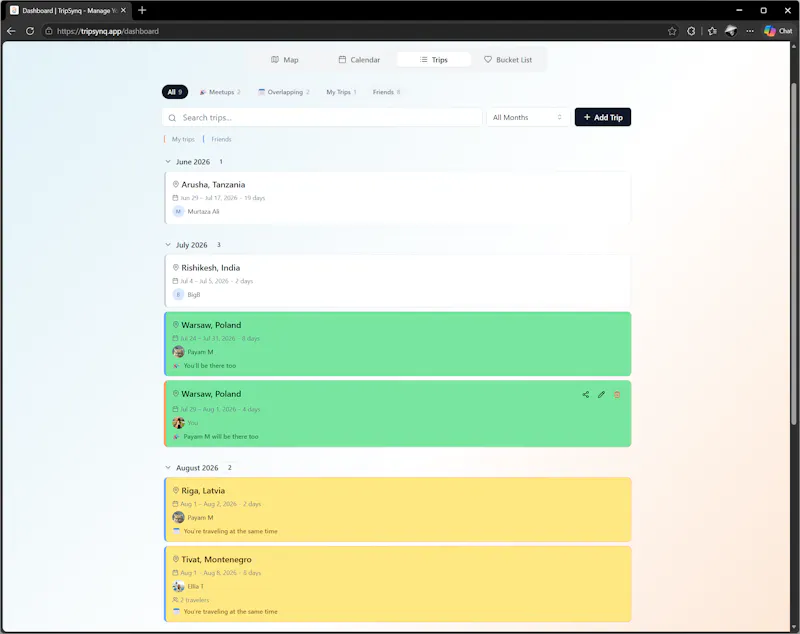Viewport: 800px width, 634px height.
Task: Close the TripSynq Dashboard tab
Action: pyautogui.click(x=123, y=10)
